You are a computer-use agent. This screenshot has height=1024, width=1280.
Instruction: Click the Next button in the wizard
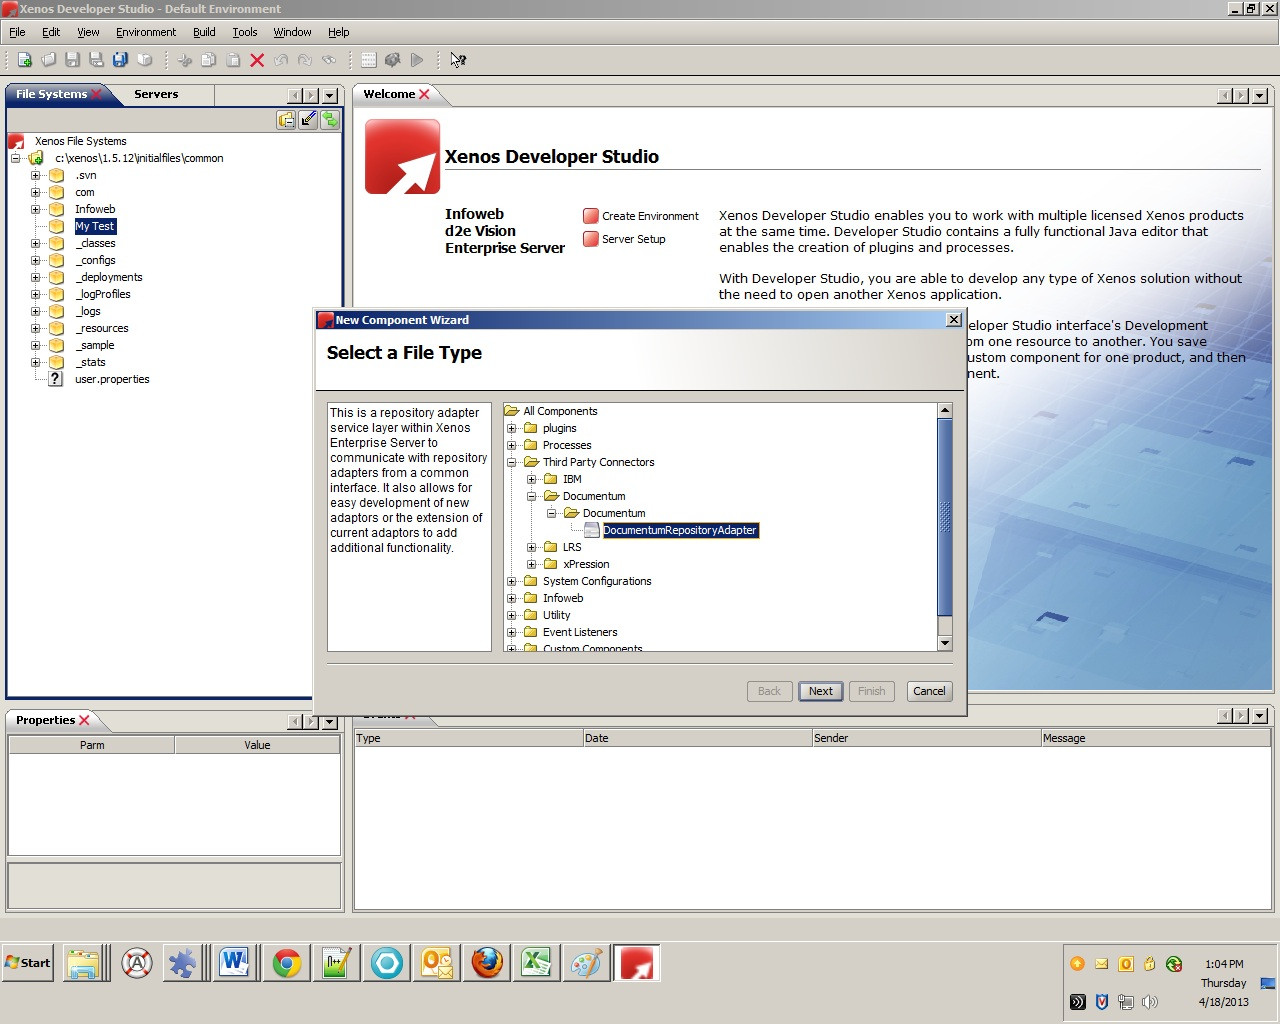pos(820,691)
